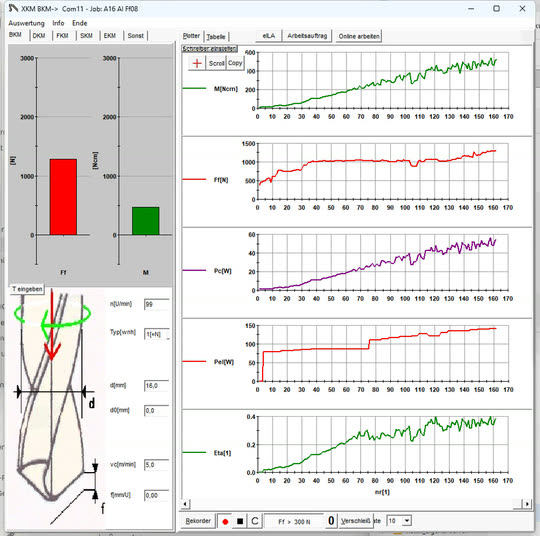Click the Ff[N] plot legend label
This screenshot has width=540, height=536.
point(221,180)
